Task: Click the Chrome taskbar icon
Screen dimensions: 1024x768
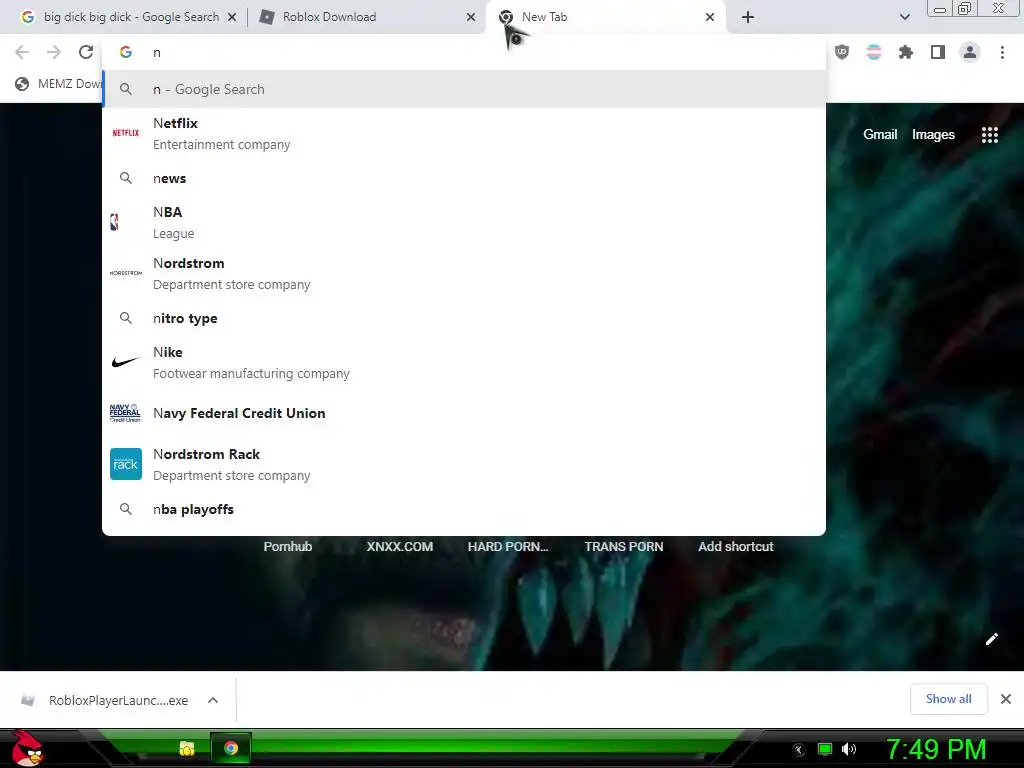Action: [231, 748]
